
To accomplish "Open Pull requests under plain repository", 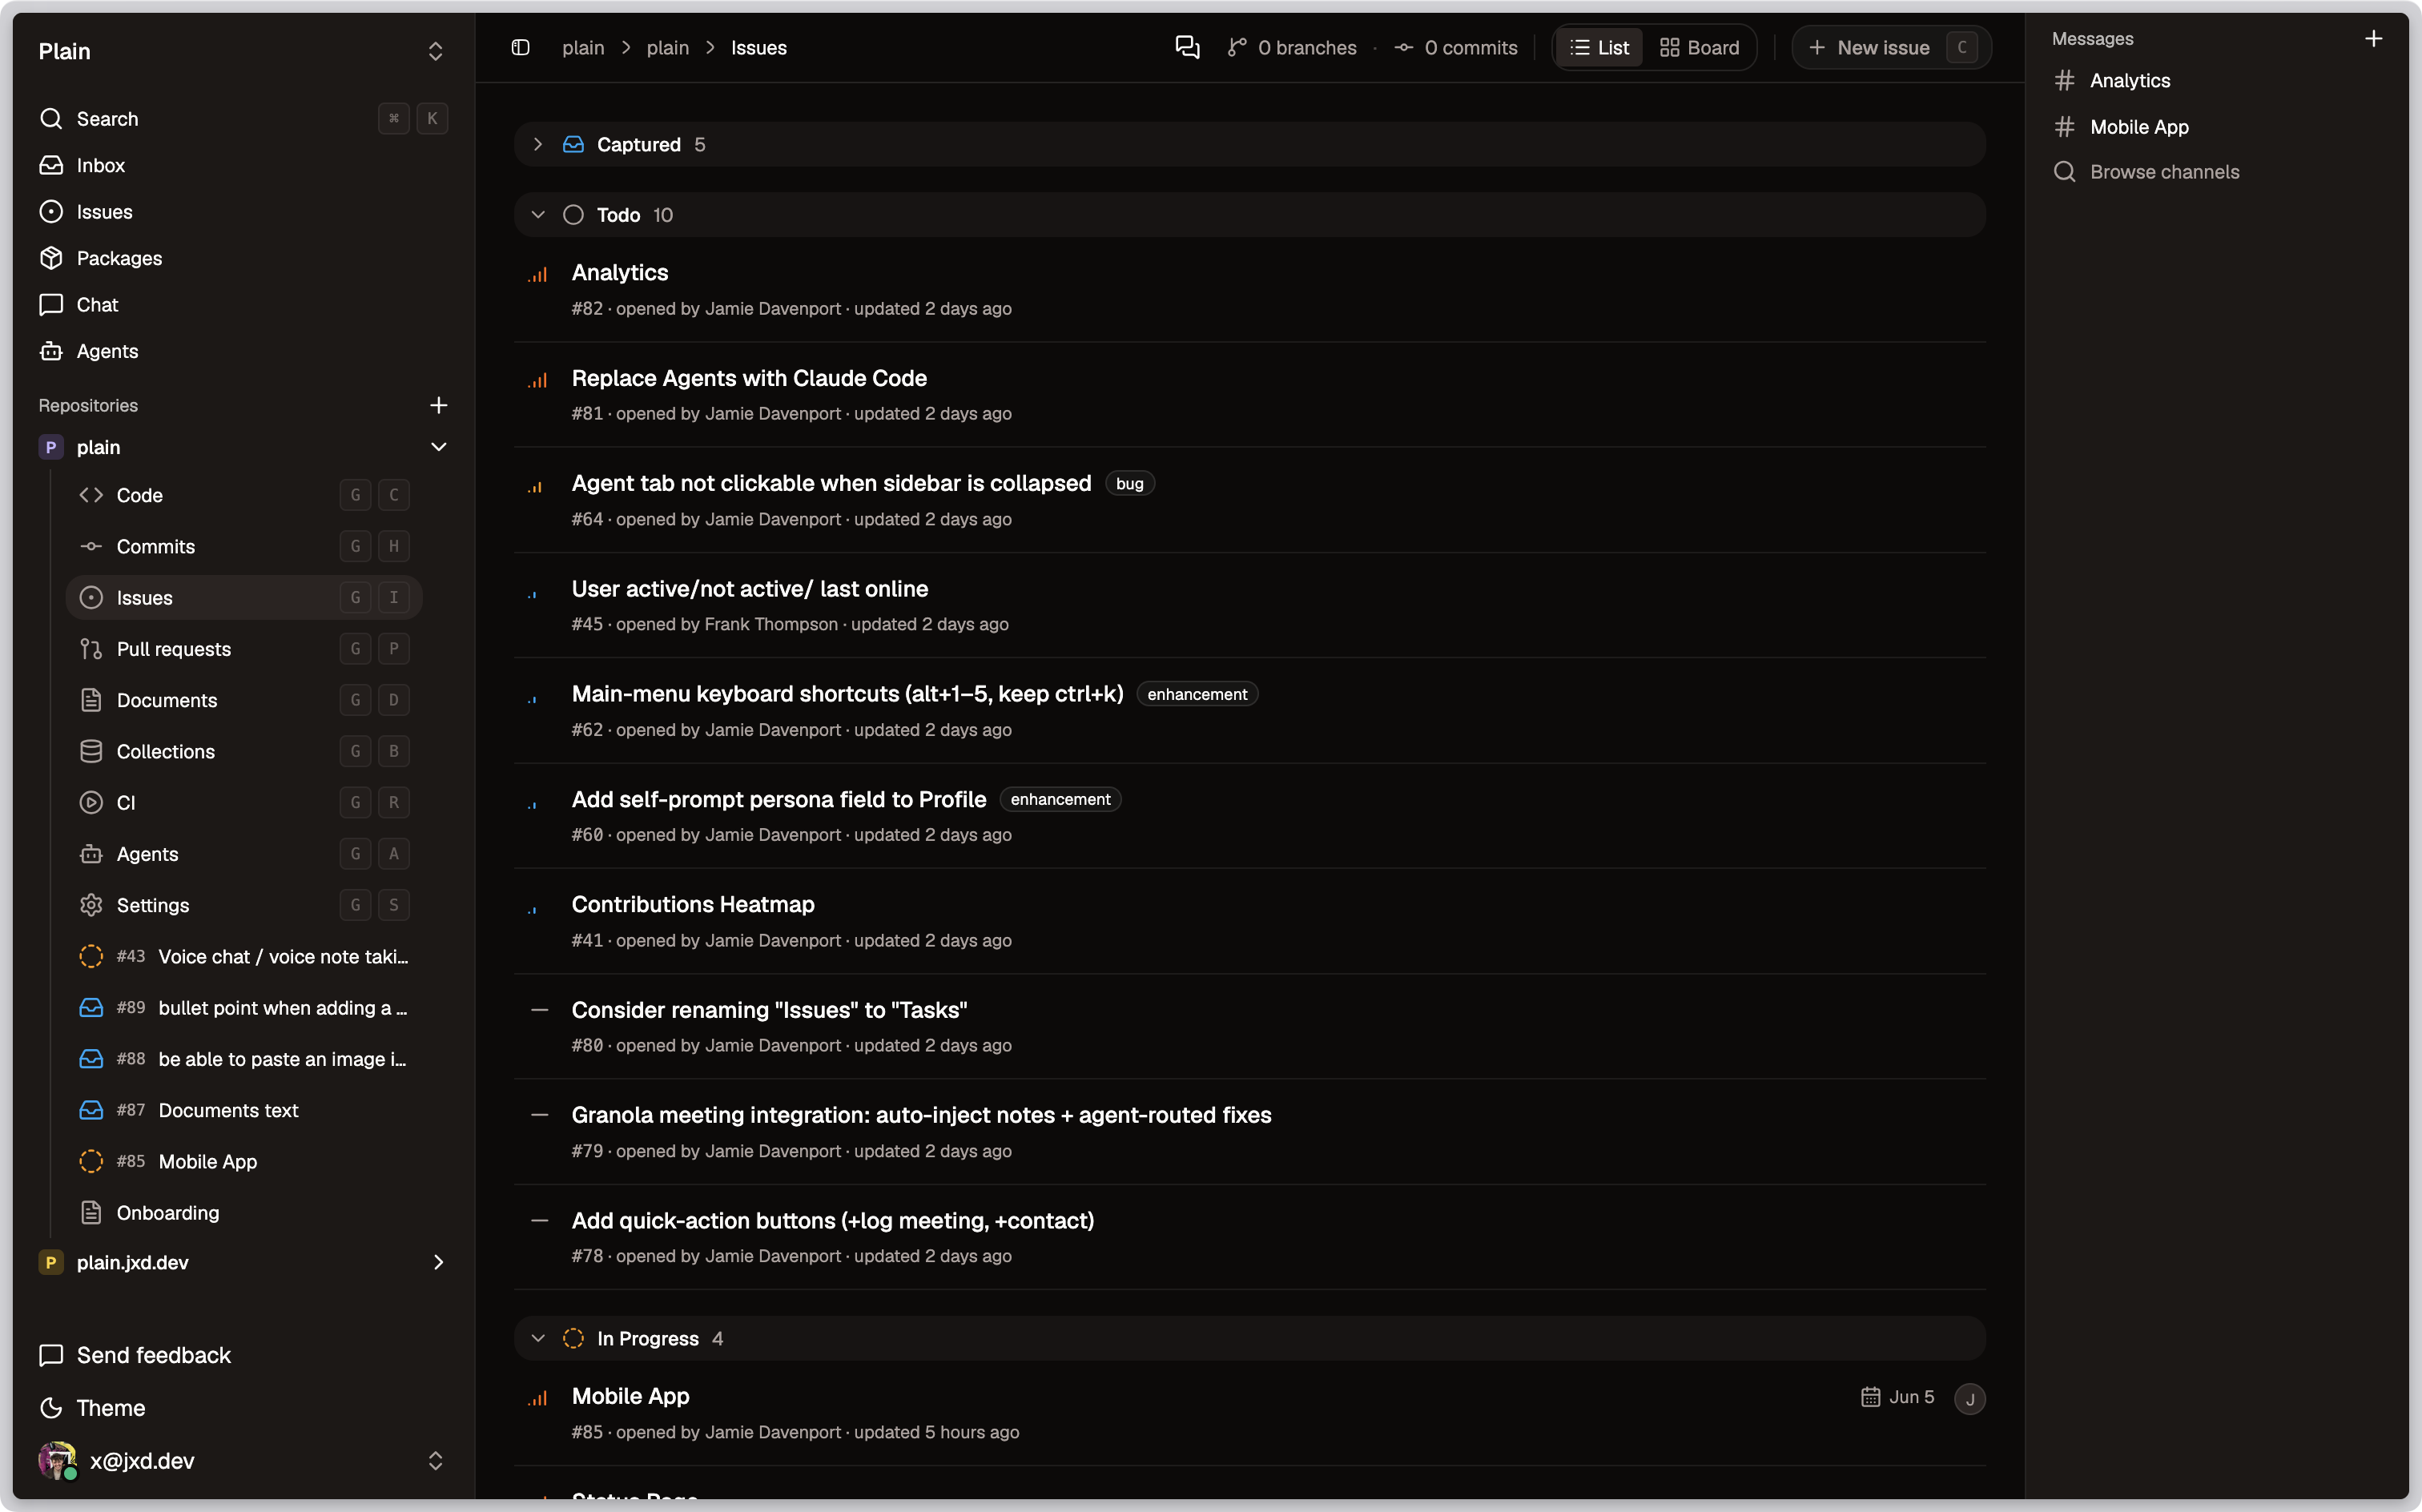I will coord(243,649).
